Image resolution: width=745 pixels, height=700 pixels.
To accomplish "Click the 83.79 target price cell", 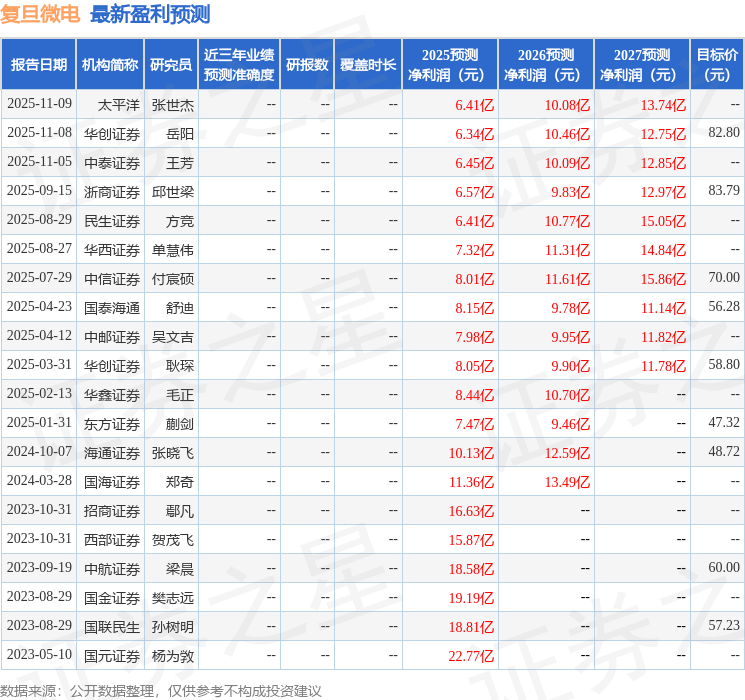I will (723, 191).
